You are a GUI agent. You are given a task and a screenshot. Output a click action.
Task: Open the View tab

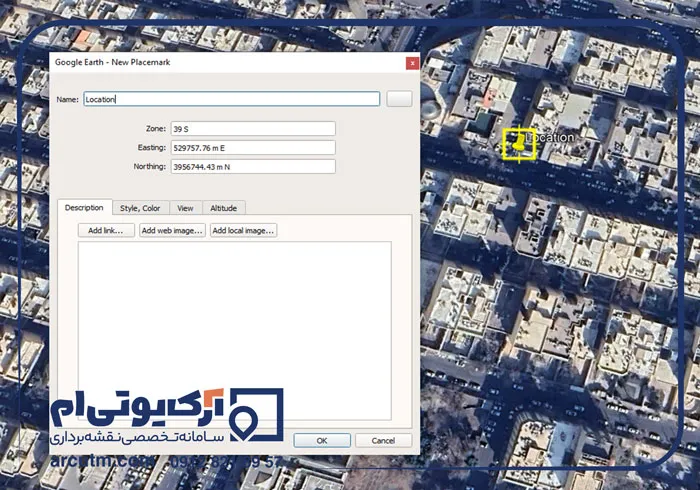click(x=185, y=208)
